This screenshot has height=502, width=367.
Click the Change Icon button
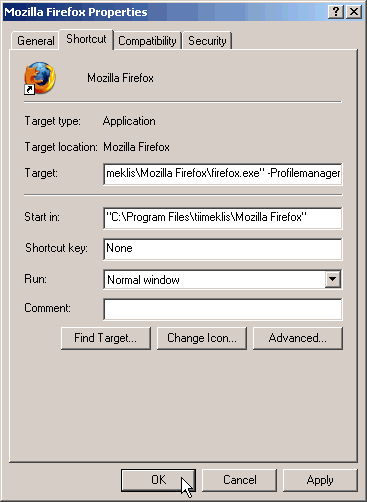click(202, 338)
